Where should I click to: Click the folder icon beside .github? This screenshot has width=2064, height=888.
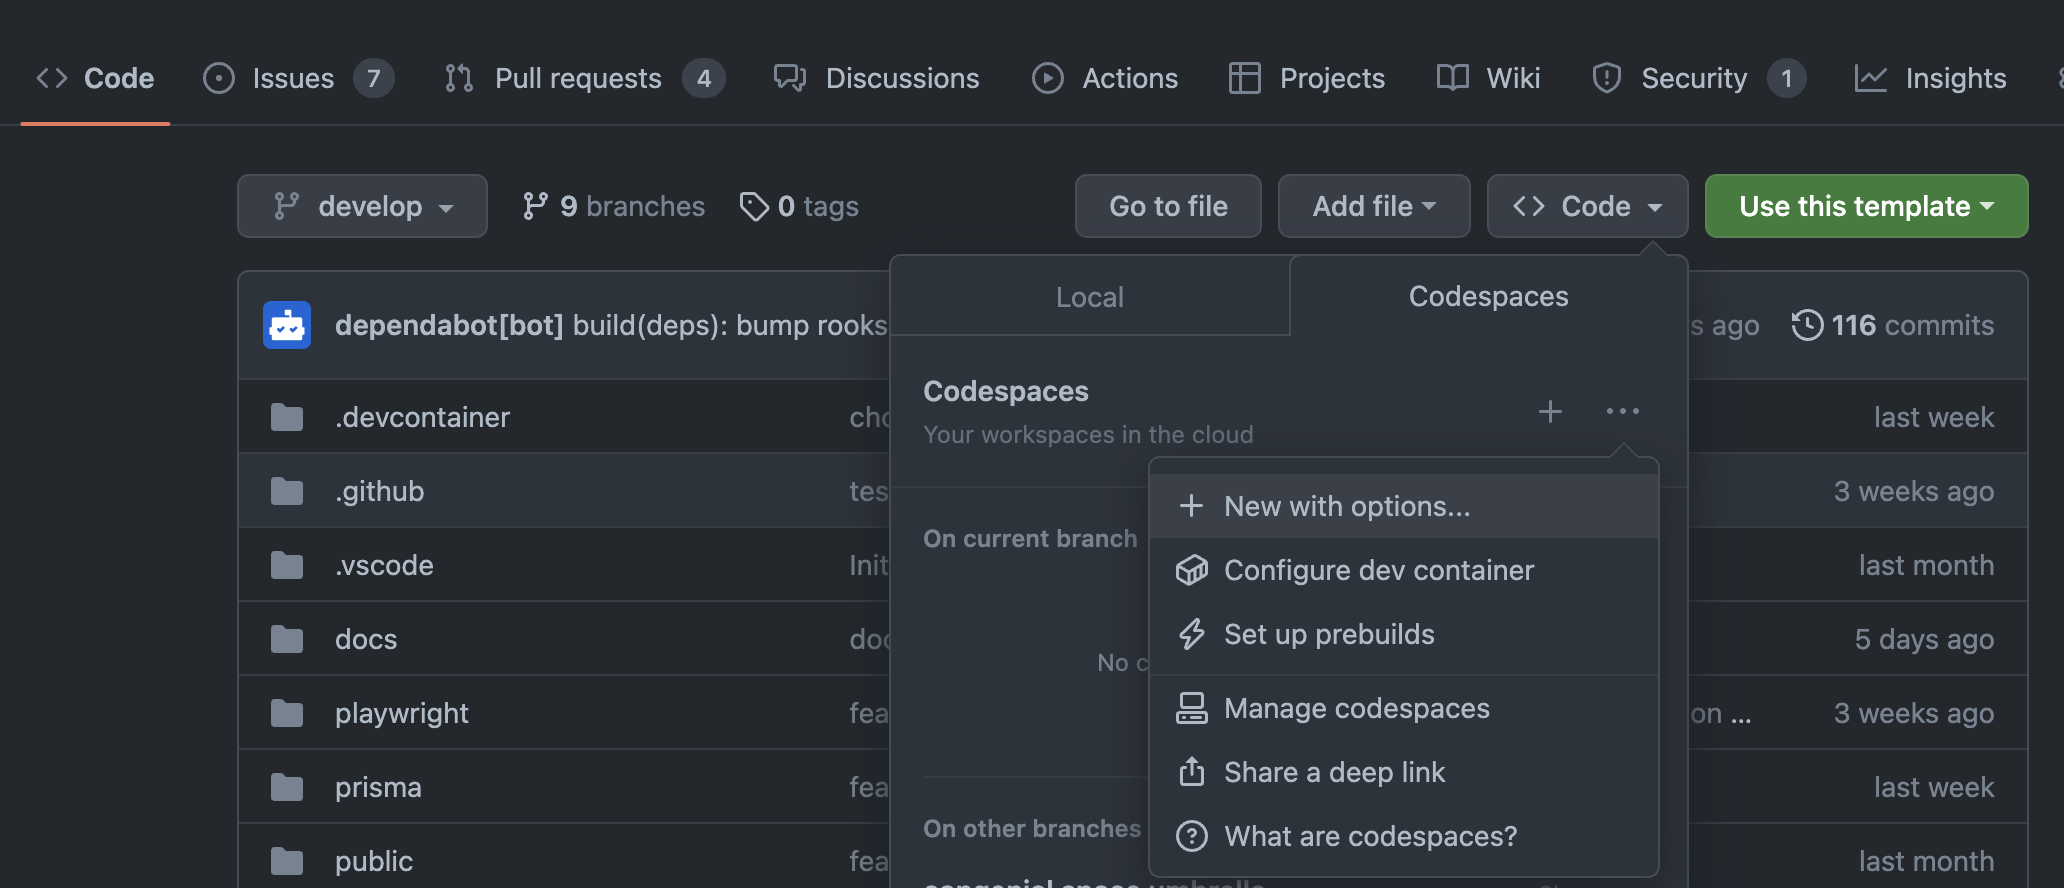pyautogui.click(x=287, y=491)
